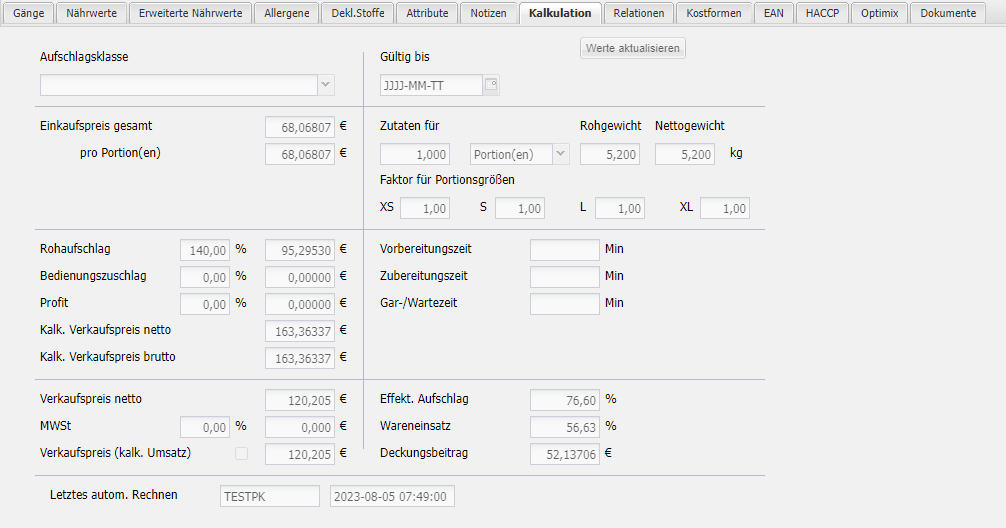Click the Gar-/Wartezeit input field
This screenshot has height=528, width=1006.
[564, 303]
